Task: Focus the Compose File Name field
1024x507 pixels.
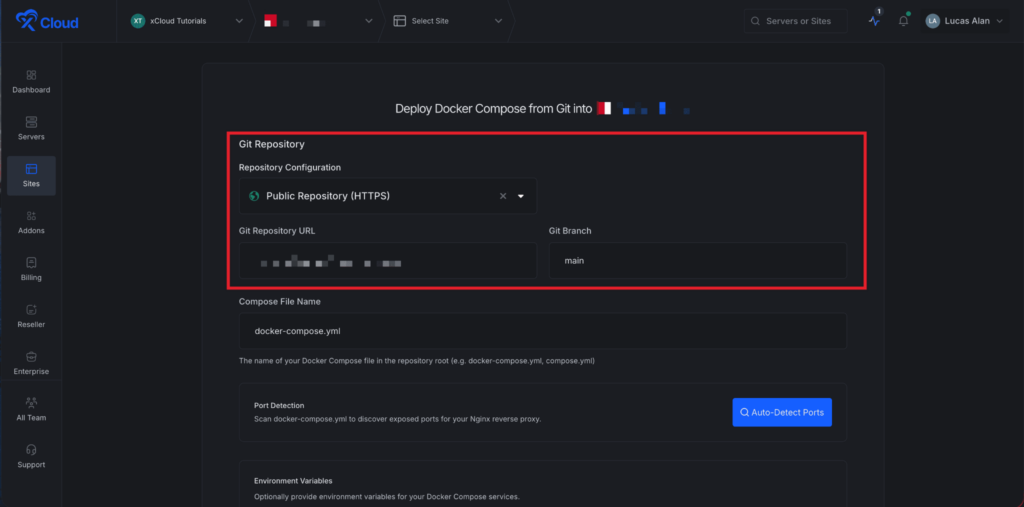Action: pos(542,331)
